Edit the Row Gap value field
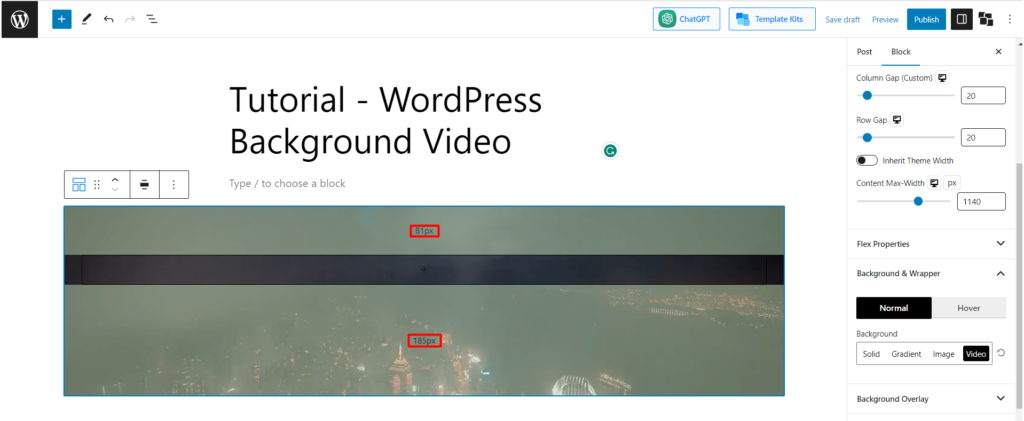This screenshot has width=1024, height=421. pos(983,137)
